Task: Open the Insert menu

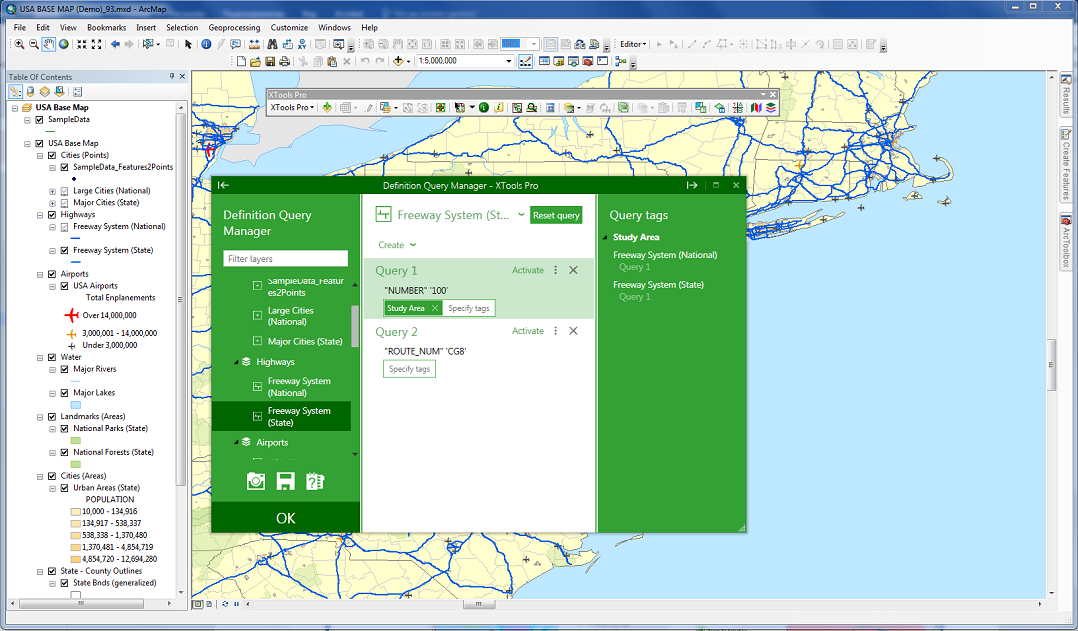Action: (x=146, y=27)
